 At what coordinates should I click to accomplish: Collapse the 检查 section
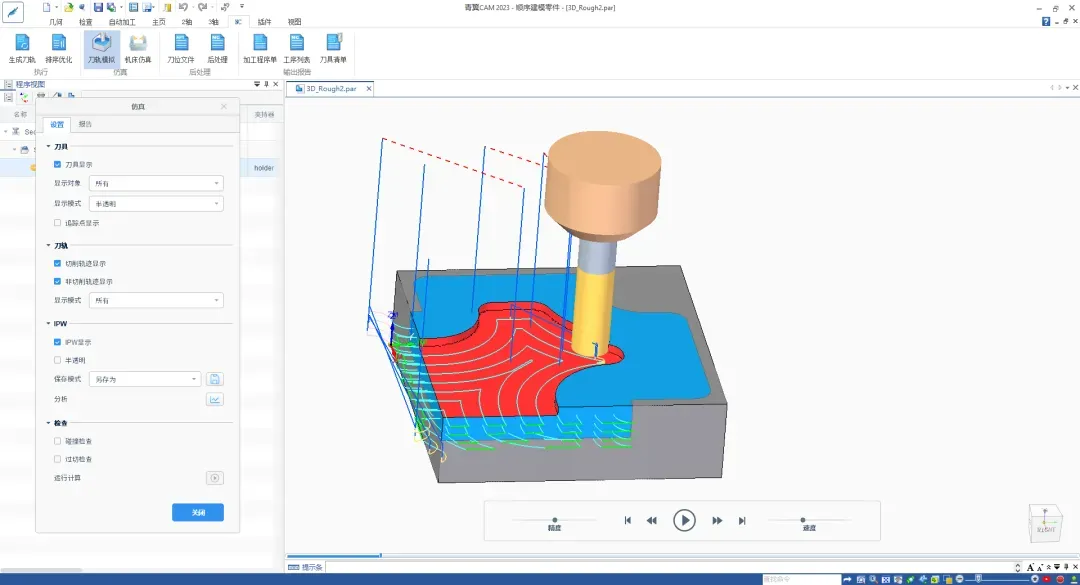pyautogui.click(x=48, y=423)
